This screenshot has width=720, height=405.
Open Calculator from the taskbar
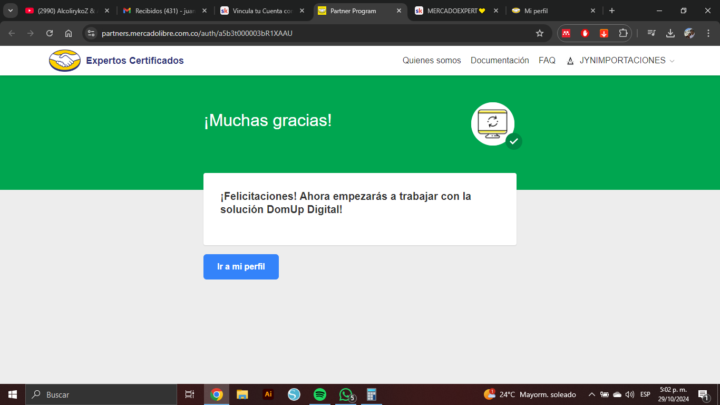tap(371, 394)
